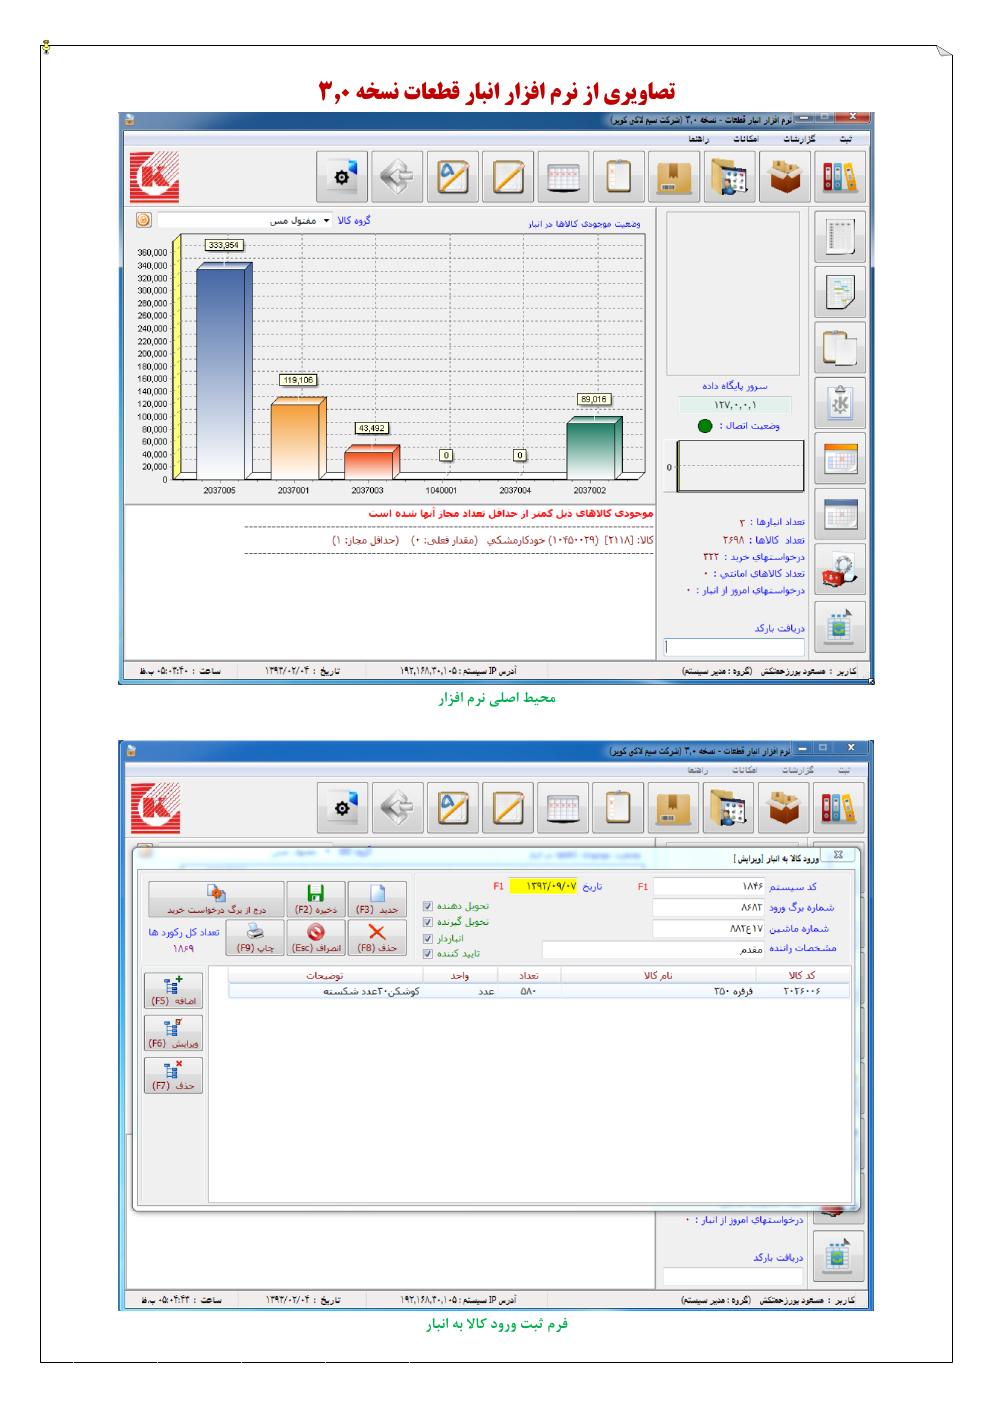The image size is (993, 1404).
Task: Click inside the دریافت بارکد input field
Action: coord(734,648)
